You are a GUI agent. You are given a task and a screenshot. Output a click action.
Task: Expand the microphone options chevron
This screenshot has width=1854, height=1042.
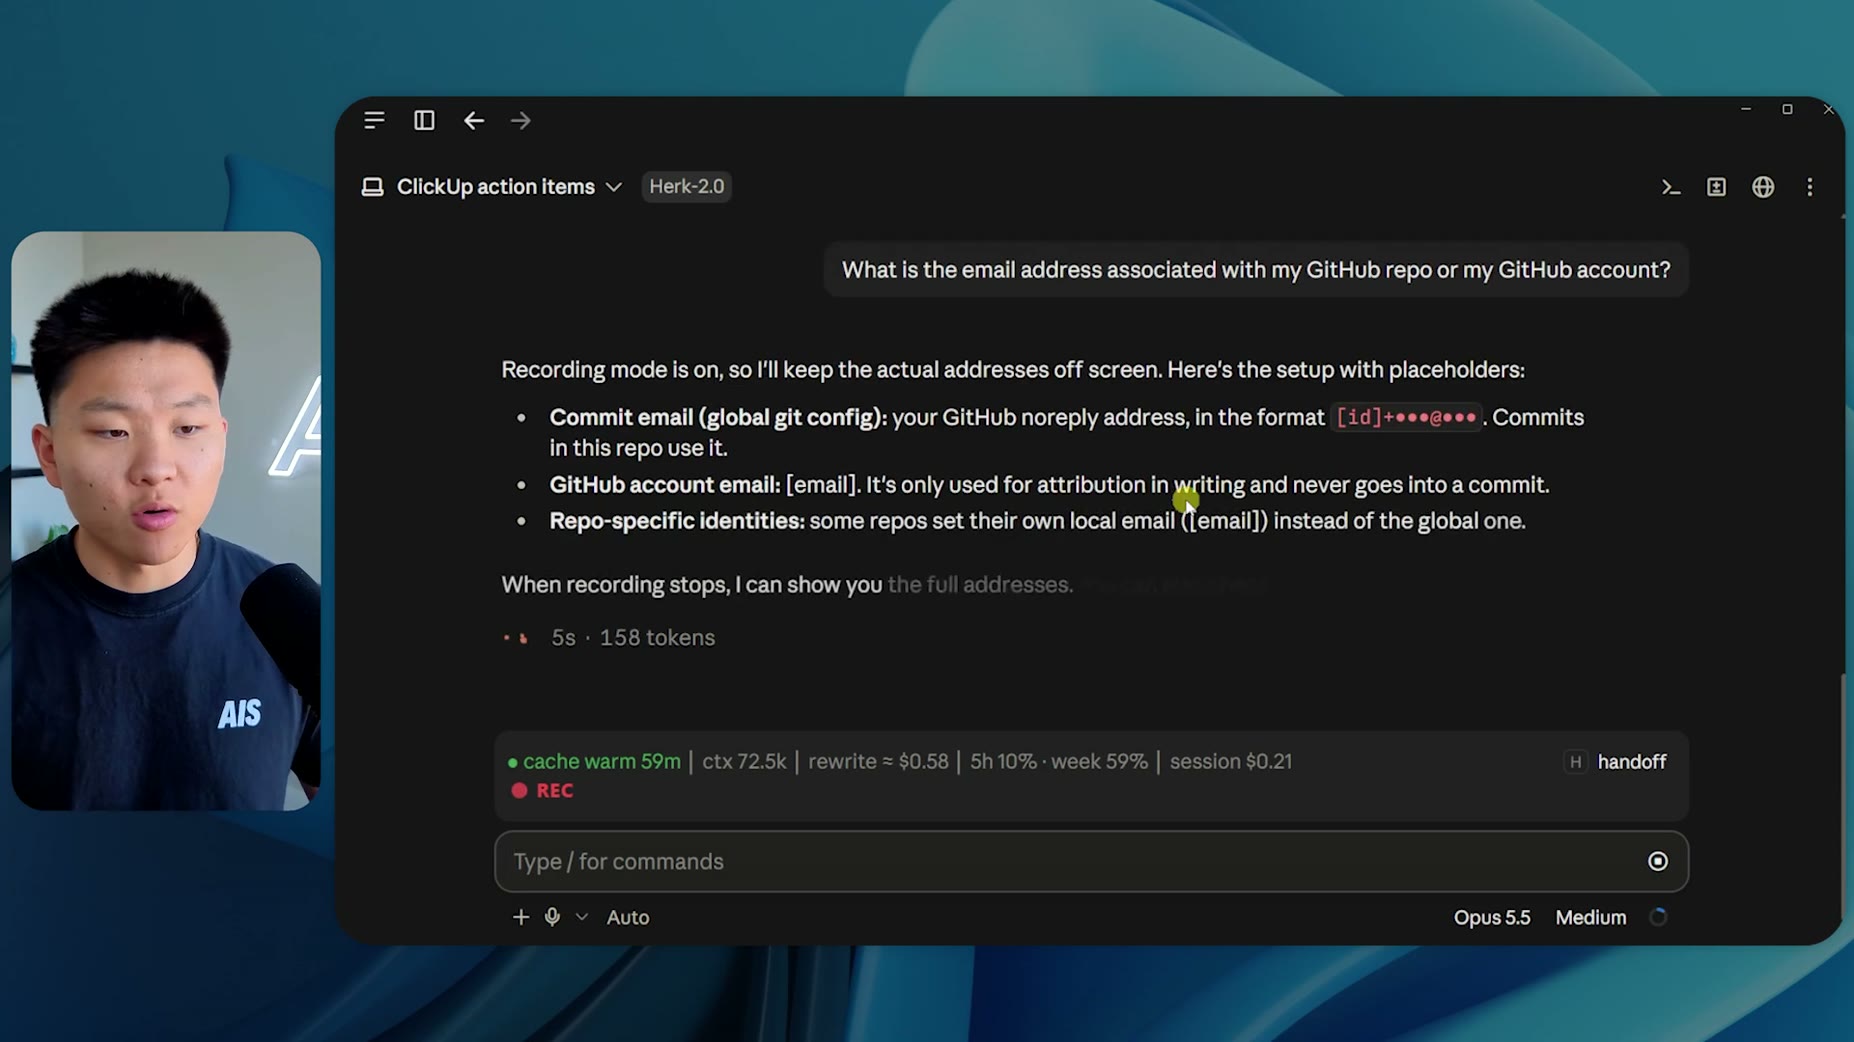(582, 917)
